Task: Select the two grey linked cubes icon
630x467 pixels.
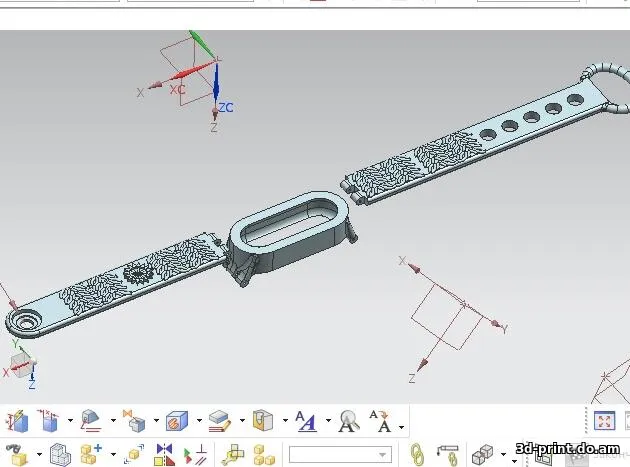Action: point(482,455)
